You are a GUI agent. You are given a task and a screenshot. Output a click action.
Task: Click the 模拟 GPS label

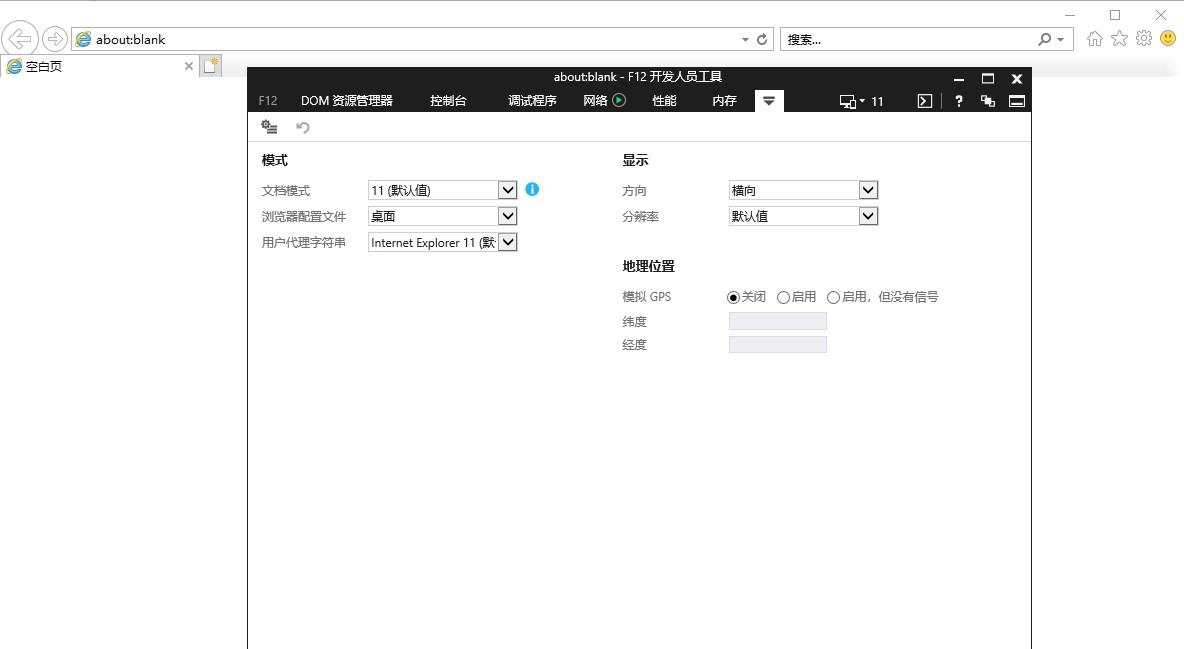click(x=646, y=297)
